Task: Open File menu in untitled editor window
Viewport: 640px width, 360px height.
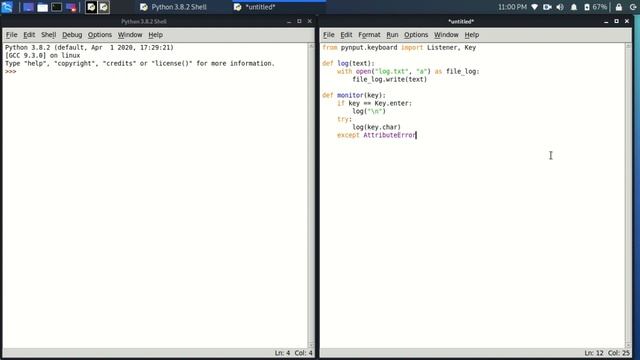Action: click(x=329, y=35)
